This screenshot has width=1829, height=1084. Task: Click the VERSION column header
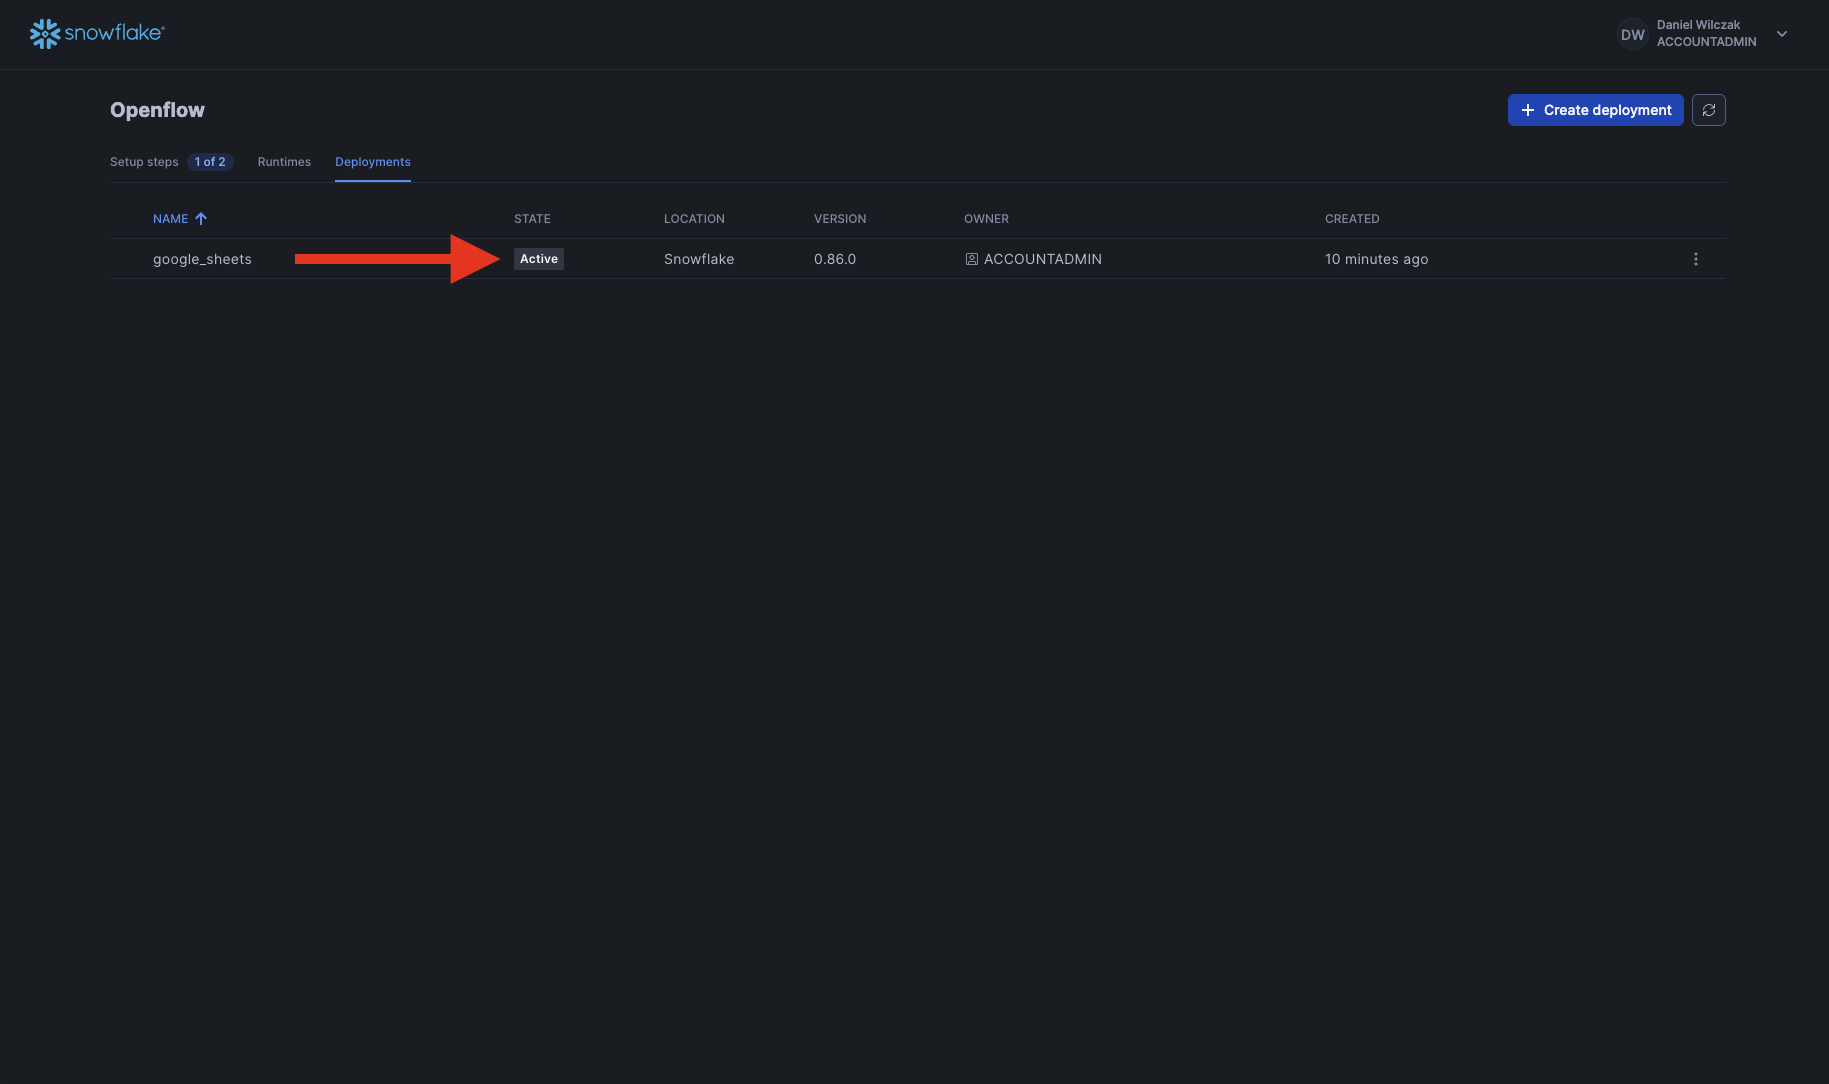(x=839, y=219)
